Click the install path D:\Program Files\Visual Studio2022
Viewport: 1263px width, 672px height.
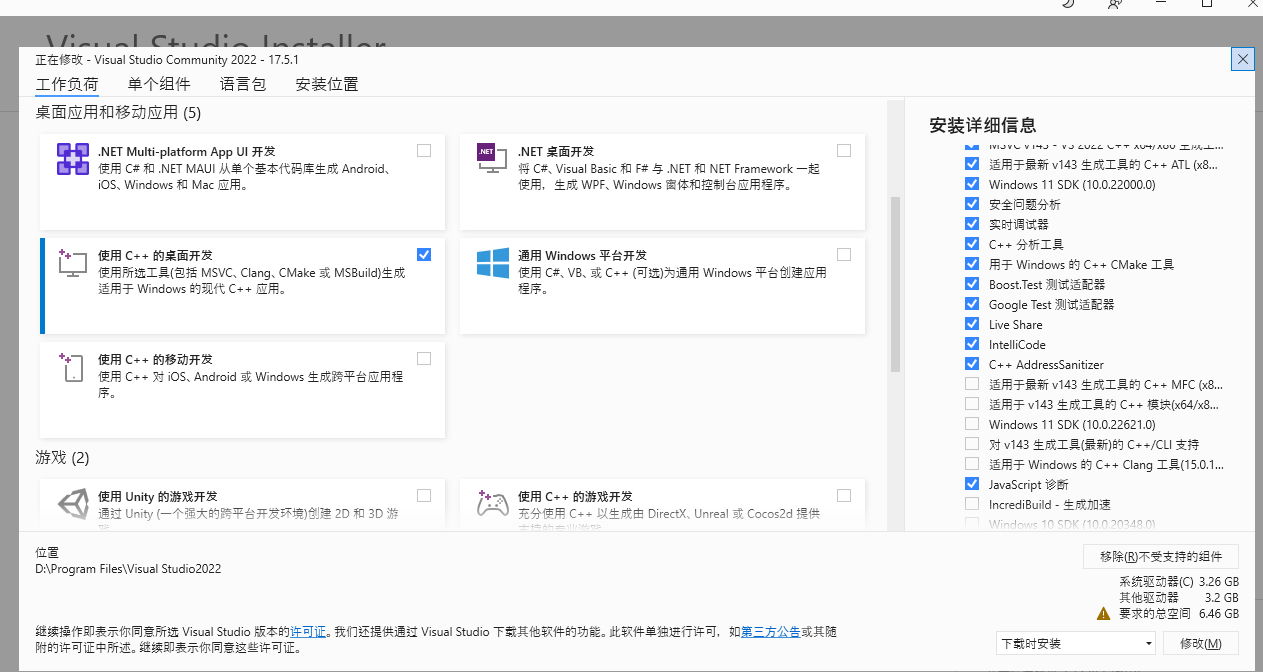(x=128, y=569)
